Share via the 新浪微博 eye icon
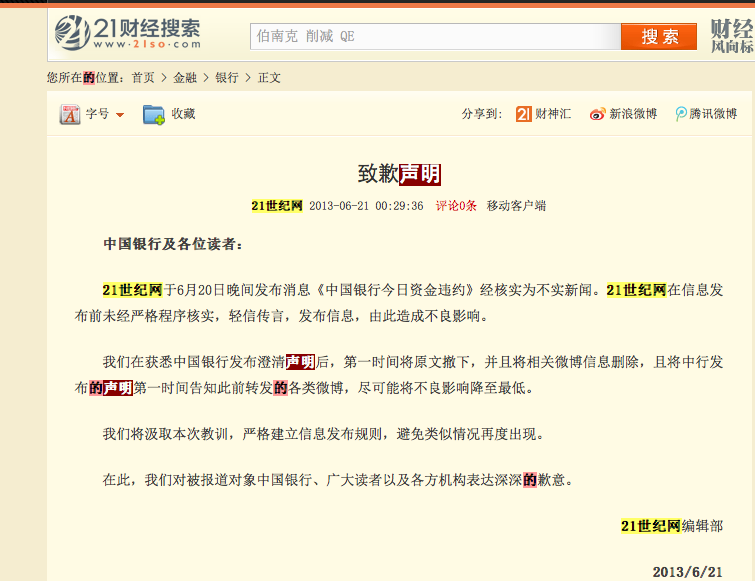This screenshot has width=755, height=581. [x=597, y=114]
